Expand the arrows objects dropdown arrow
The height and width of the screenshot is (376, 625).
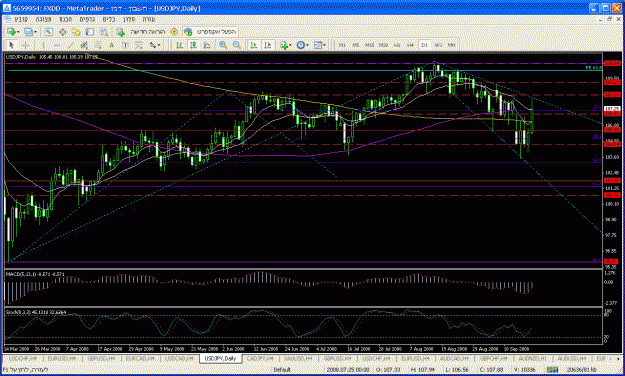tap(159, 45)
